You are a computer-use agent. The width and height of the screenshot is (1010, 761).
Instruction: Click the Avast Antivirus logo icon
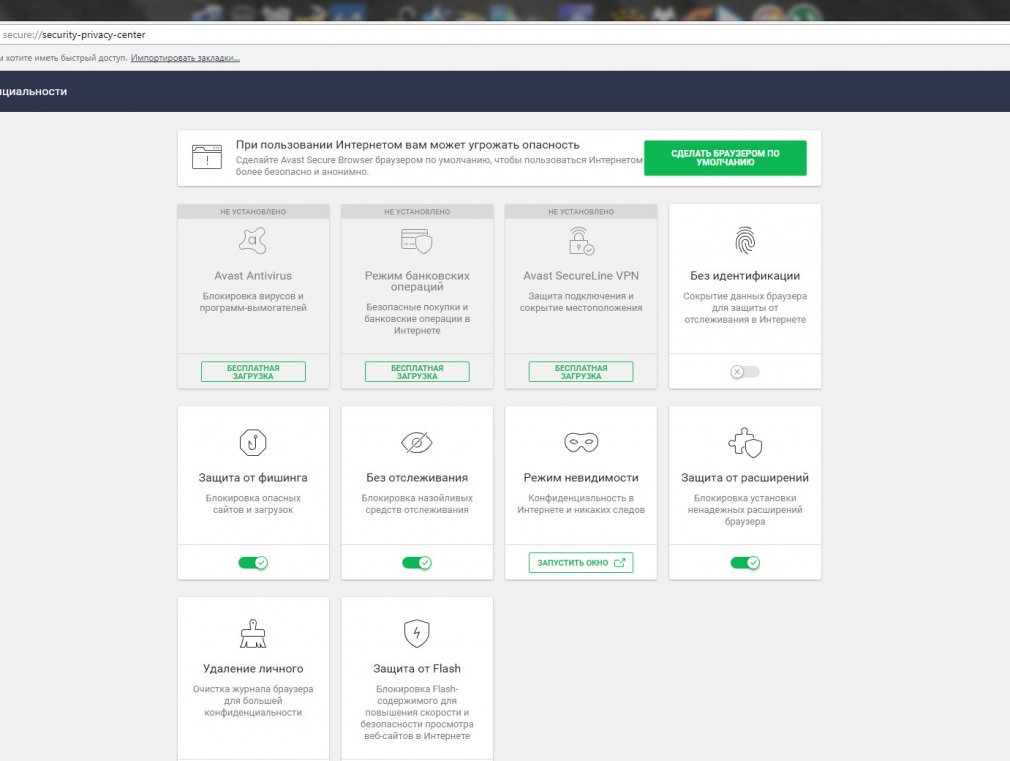tap(252, 241)
